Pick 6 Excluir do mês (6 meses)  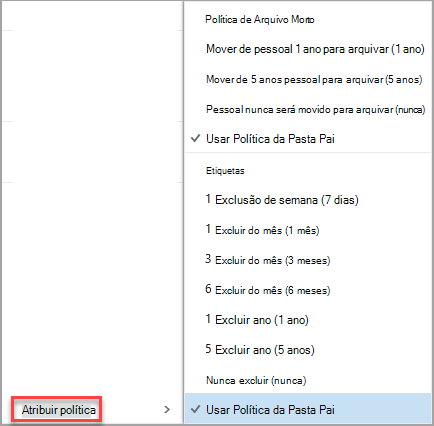point(268,290)
